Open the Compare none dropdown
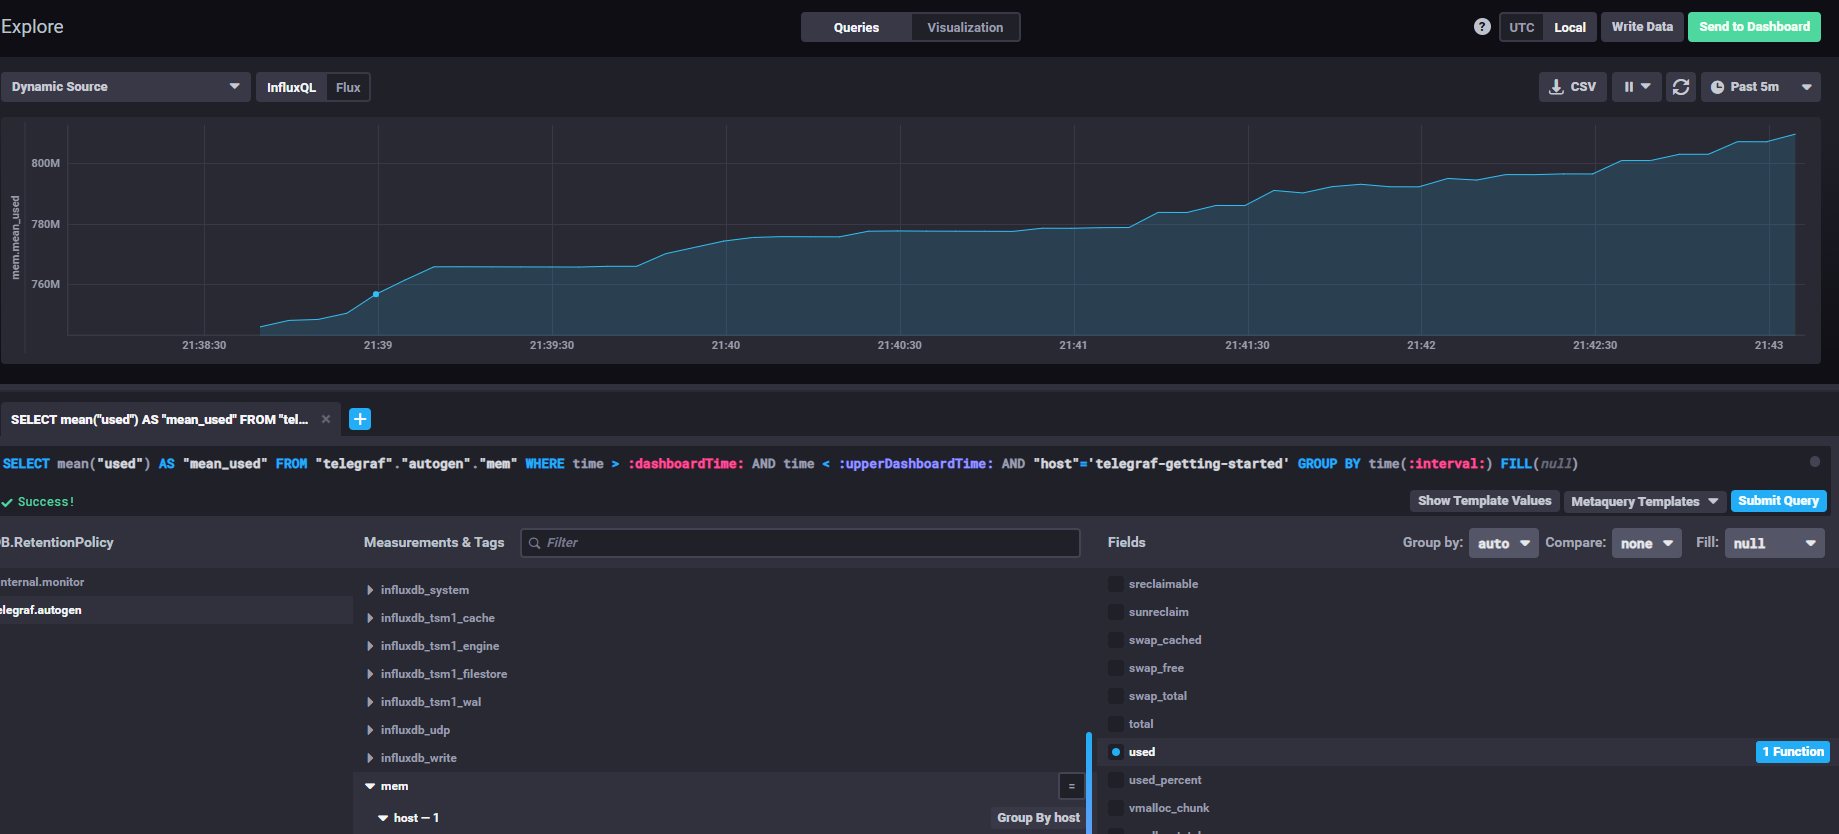The width and height of the screenshot is (1839, 834). point(1647,543)
